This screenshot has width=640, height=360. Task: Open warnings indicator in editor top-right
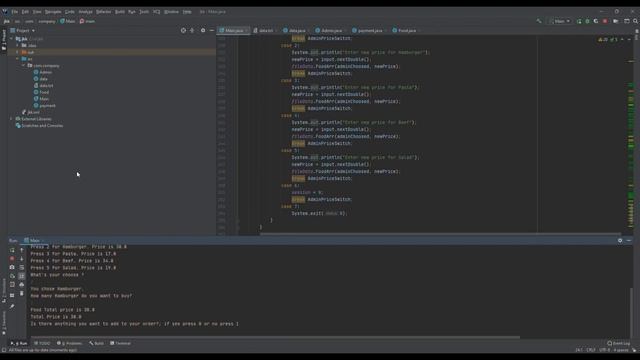coord(608,40)
